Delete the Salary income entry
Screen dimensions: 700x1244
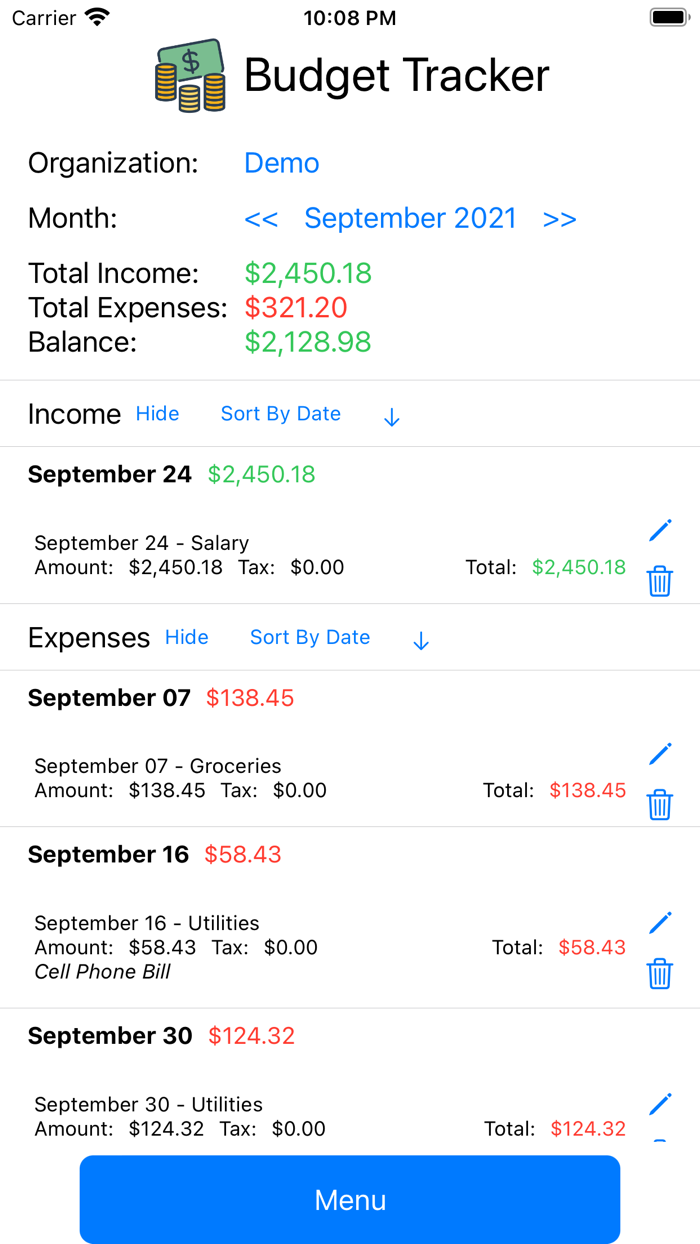coord(660,579)
